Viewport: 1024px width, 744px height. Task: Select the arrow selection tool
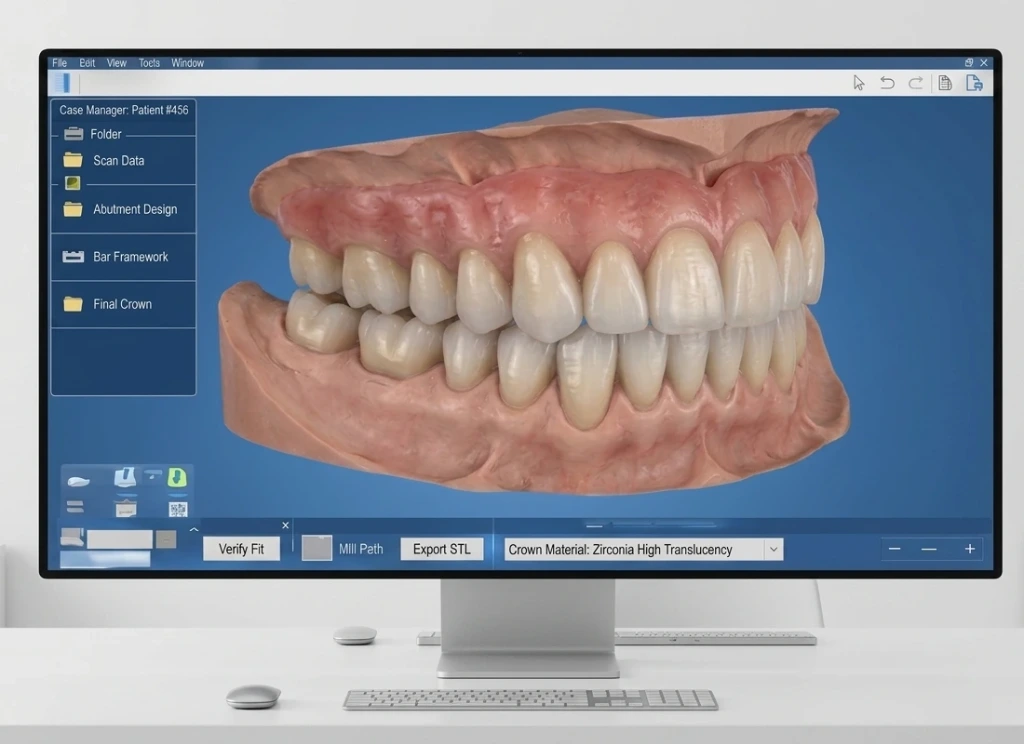click(859, 83)
